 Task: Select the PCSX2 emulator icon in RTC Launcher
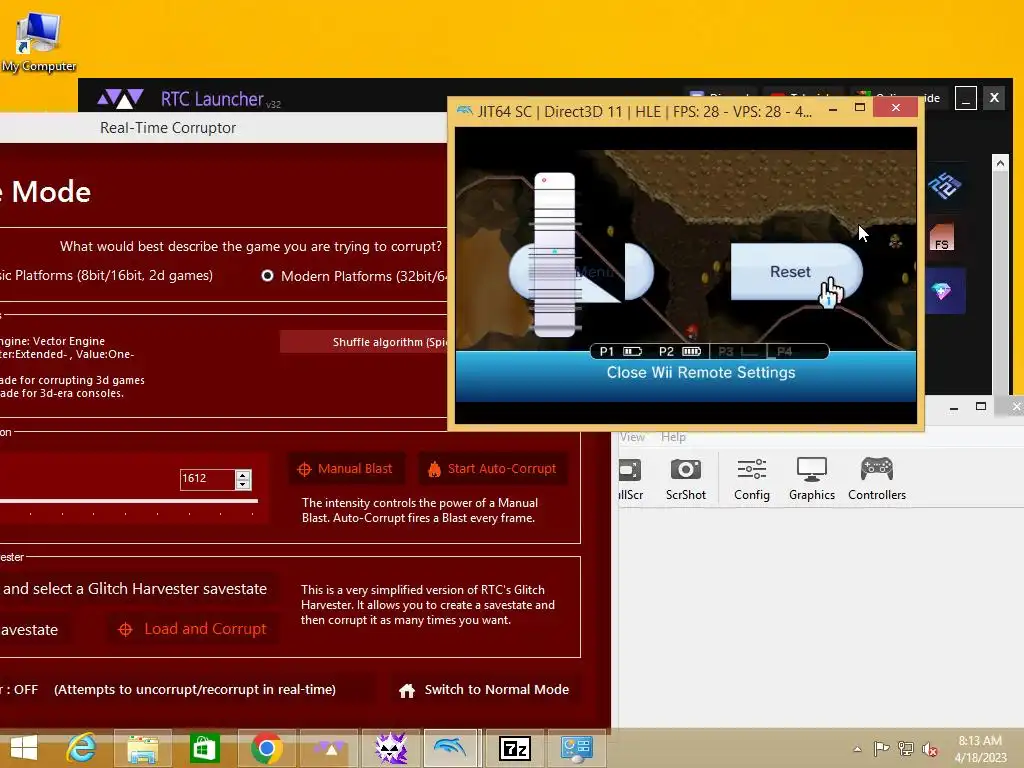(944, 187)
